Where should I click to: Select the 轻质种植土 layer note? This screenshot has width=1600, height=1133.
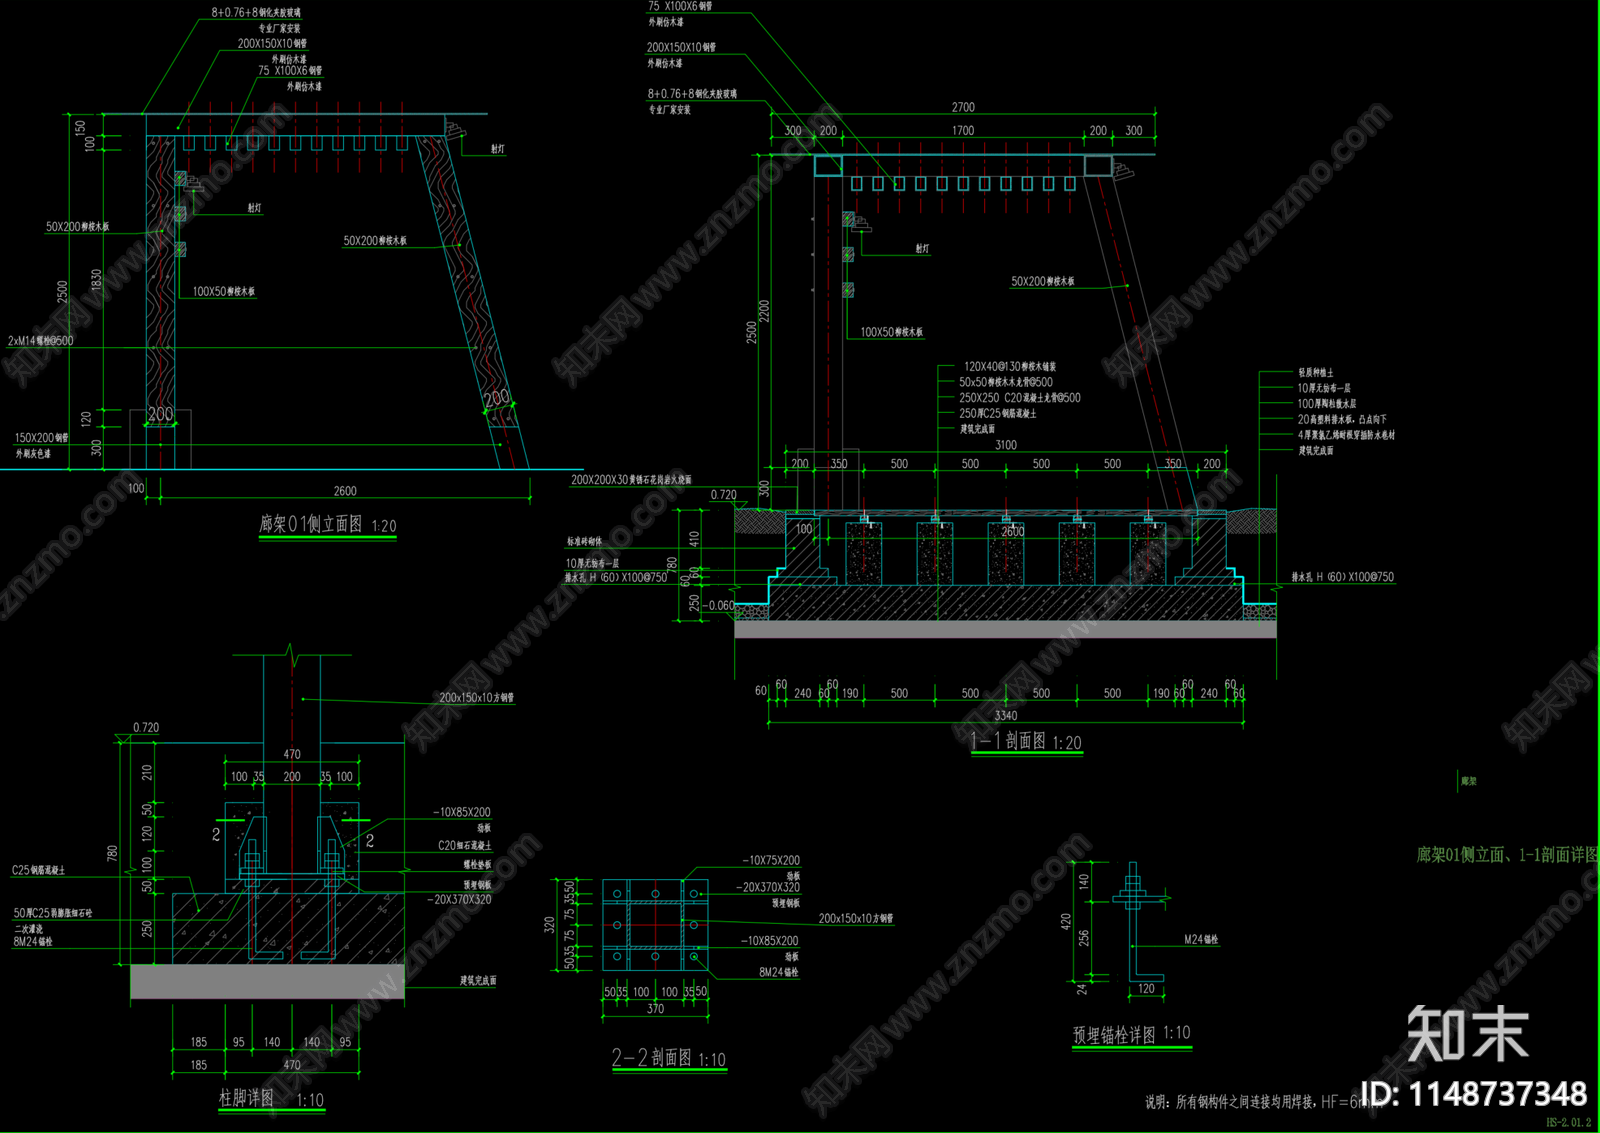(x=1316, y=373)
